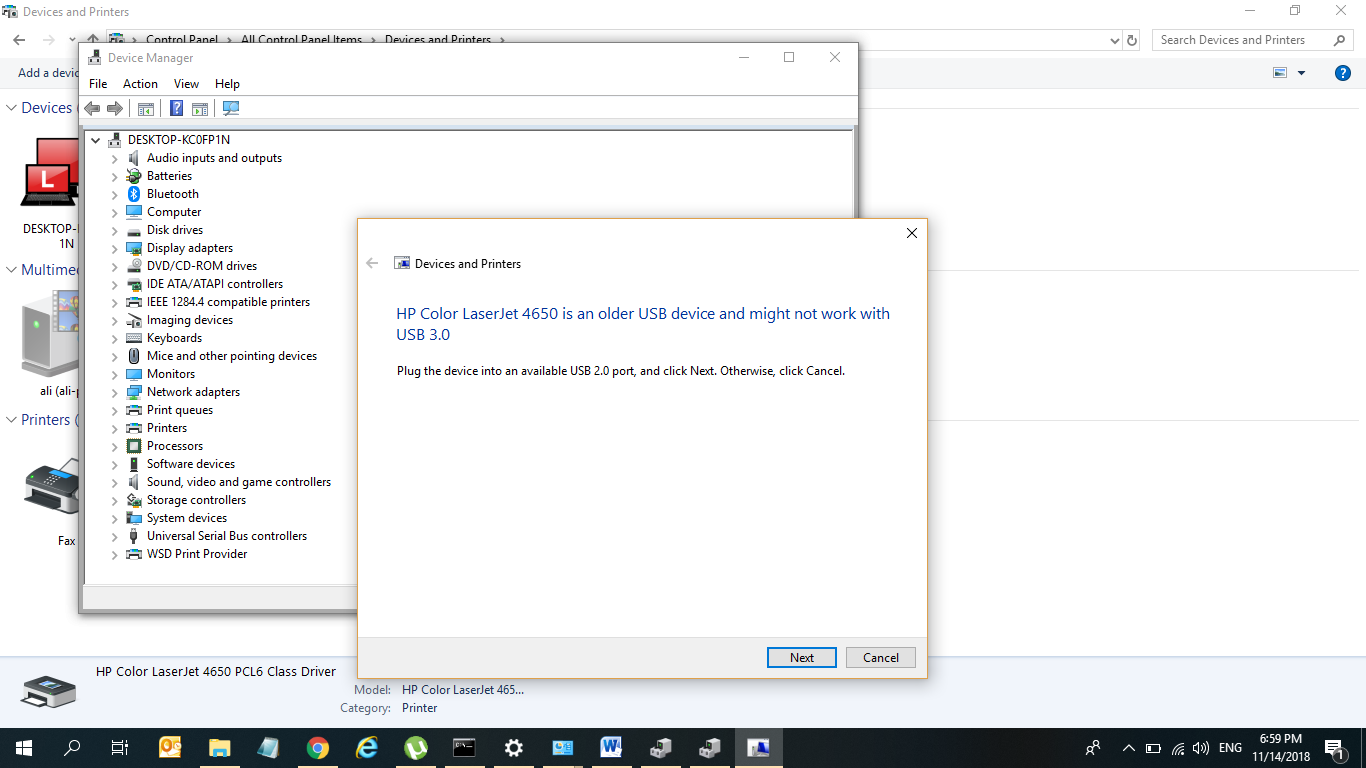Open Microsoft Word from the taskbar
1366x768 pixels.
click(611, 747)
